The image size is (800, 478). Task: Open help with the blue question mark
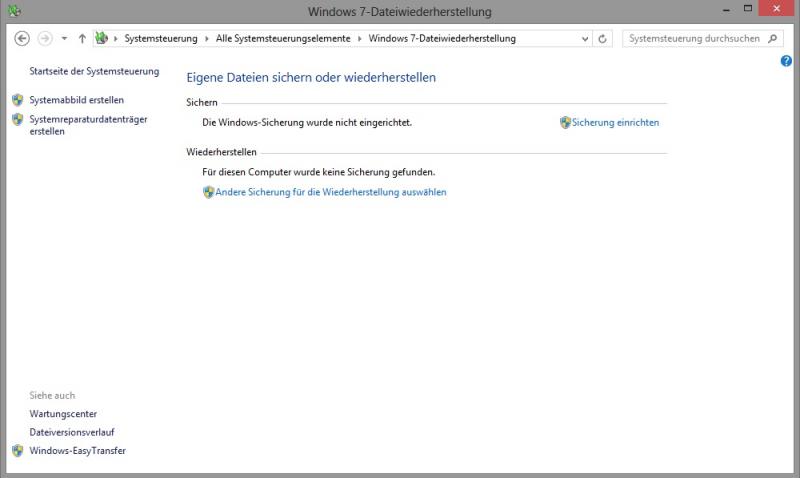coord(786,61)
